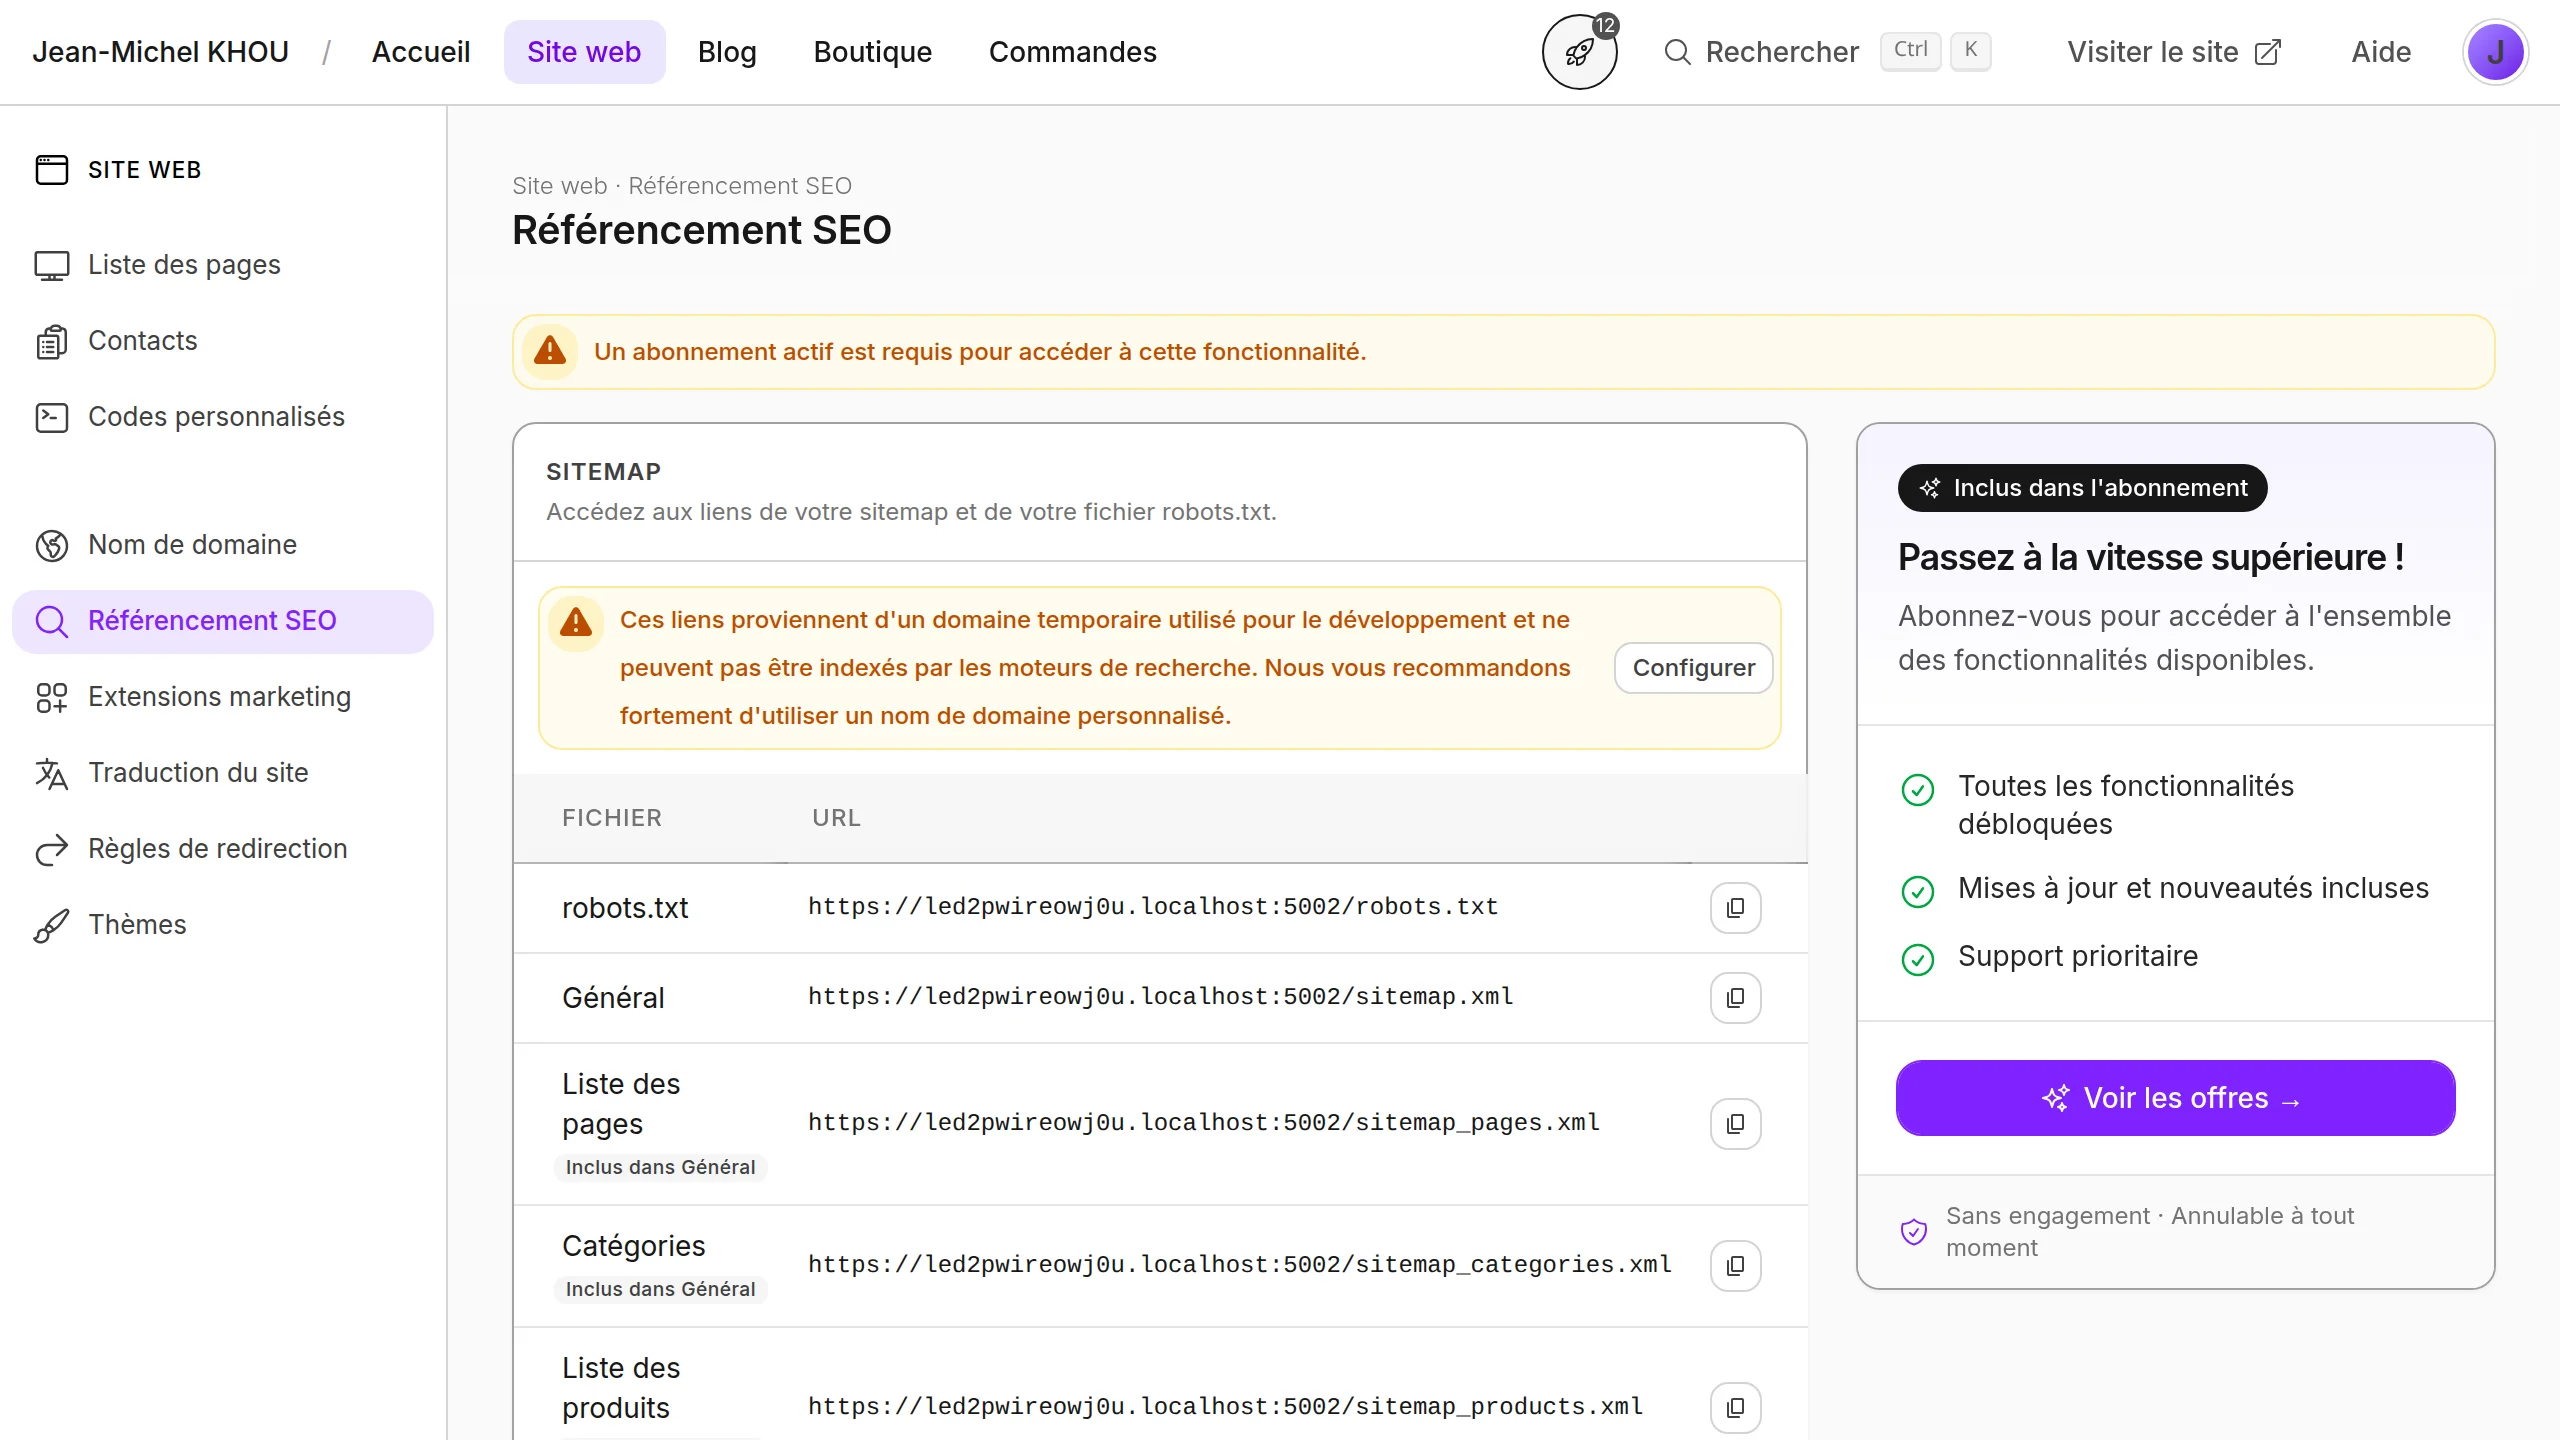Open Extensions marketing section
This screenshot has height=1440, width=2560.
coord(219,696)
